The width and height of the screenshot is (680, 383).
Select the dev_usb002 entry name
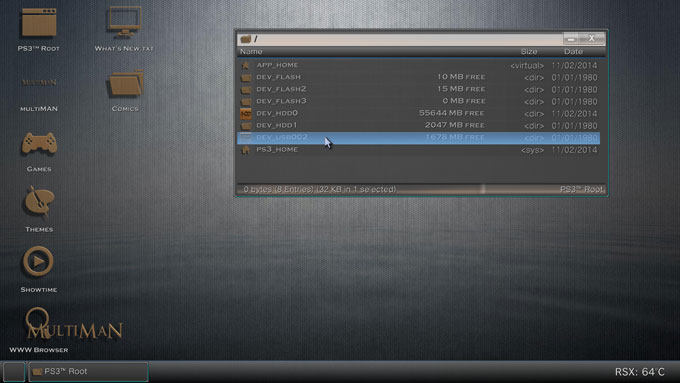[x=282, y=137]
